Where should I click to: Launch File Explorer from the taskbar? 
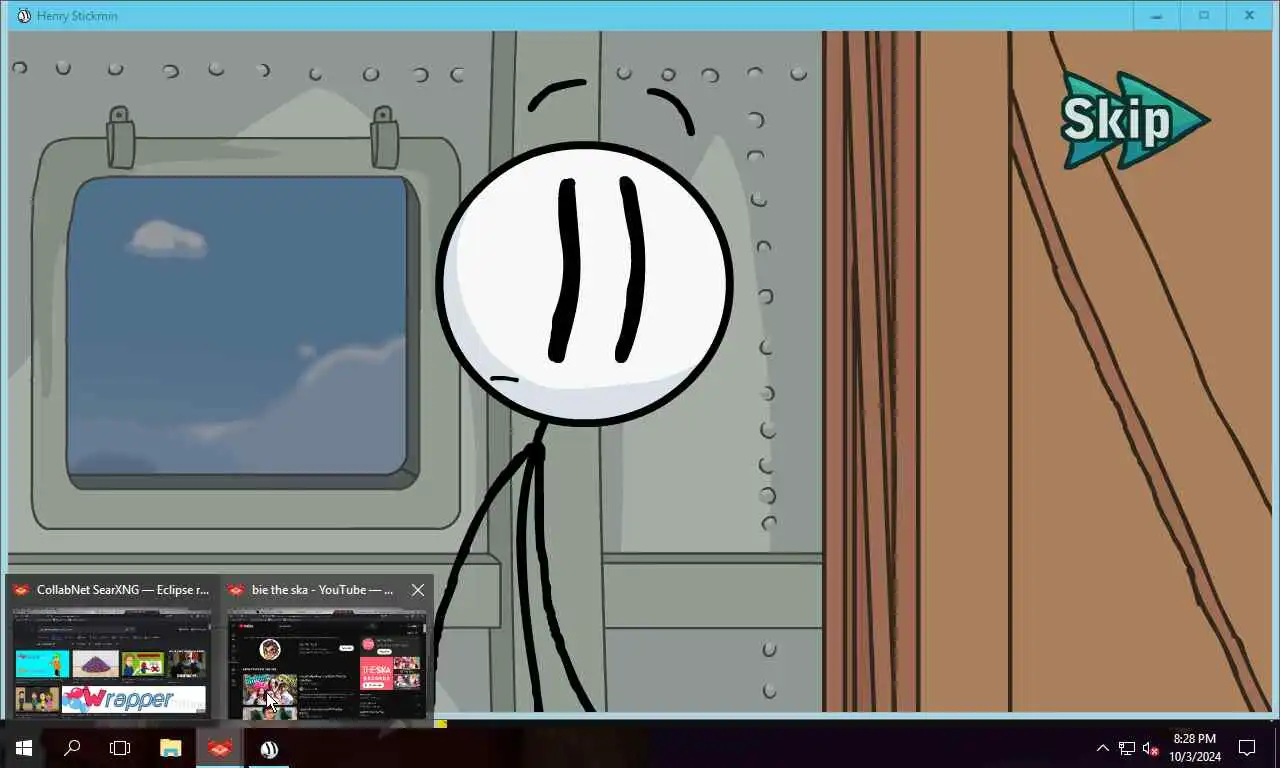click(171, 748)
